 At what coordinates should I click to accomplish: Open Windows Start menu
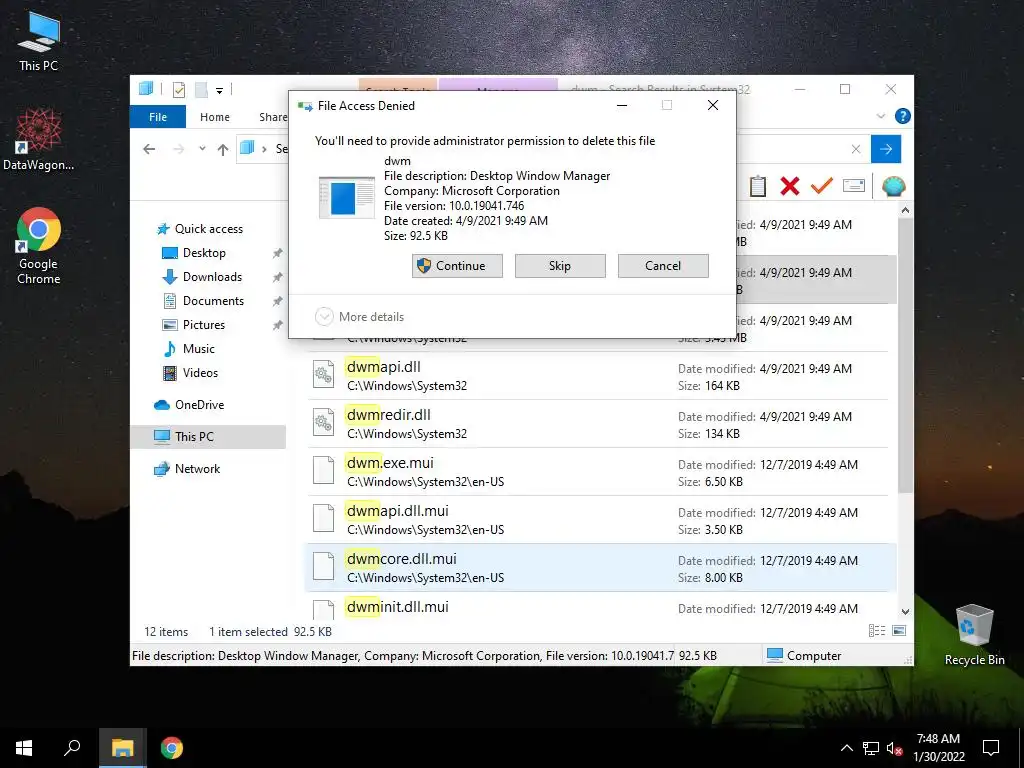24,748
